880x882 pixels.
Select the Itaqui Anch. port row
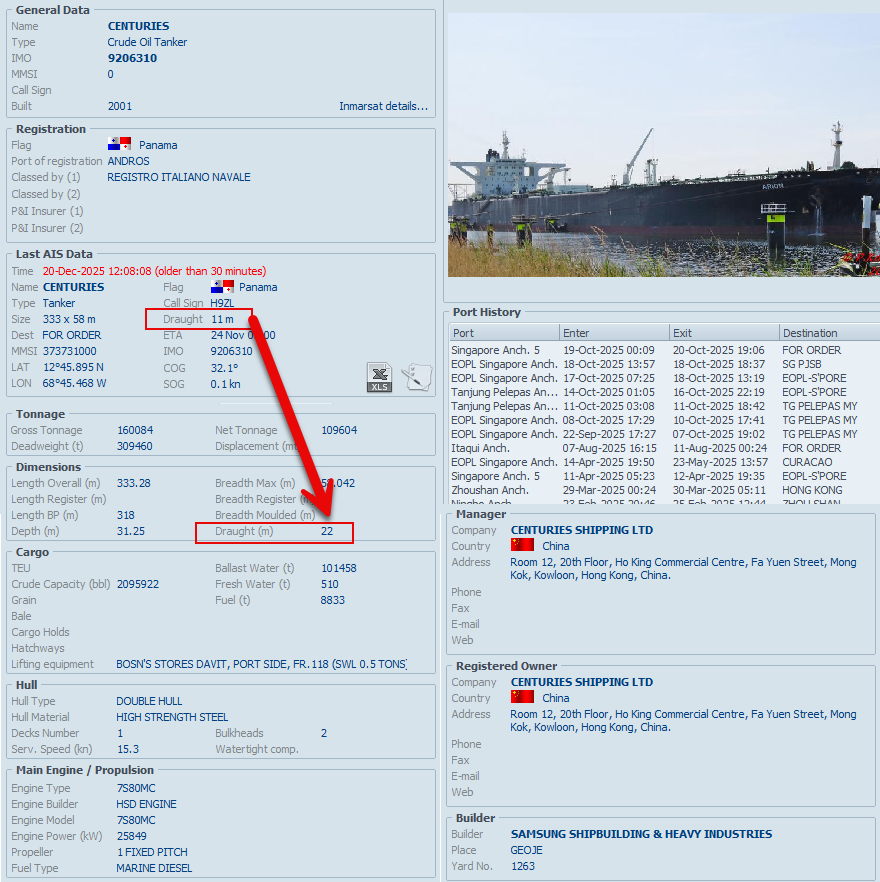[664, 448]
